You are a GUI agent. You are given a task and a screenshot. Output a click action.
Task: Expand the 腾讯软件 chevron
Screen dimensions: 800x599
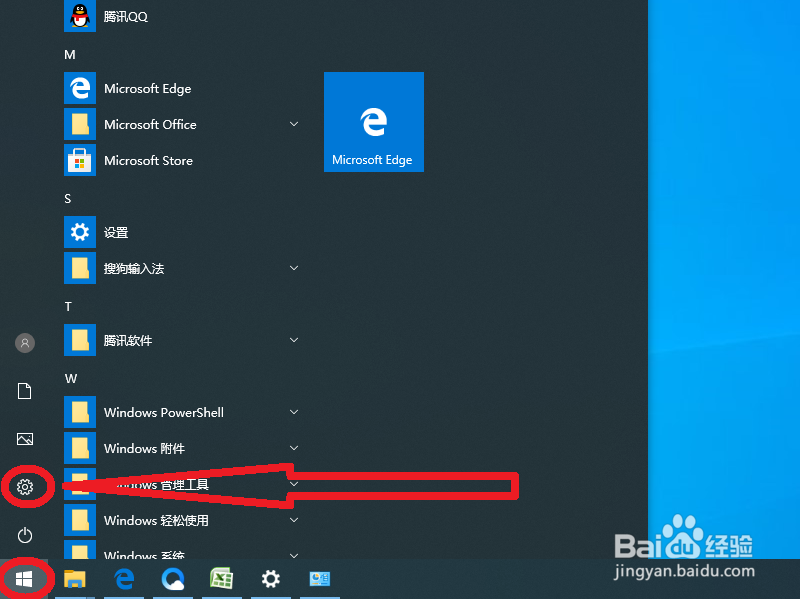(x=294, y=340)
